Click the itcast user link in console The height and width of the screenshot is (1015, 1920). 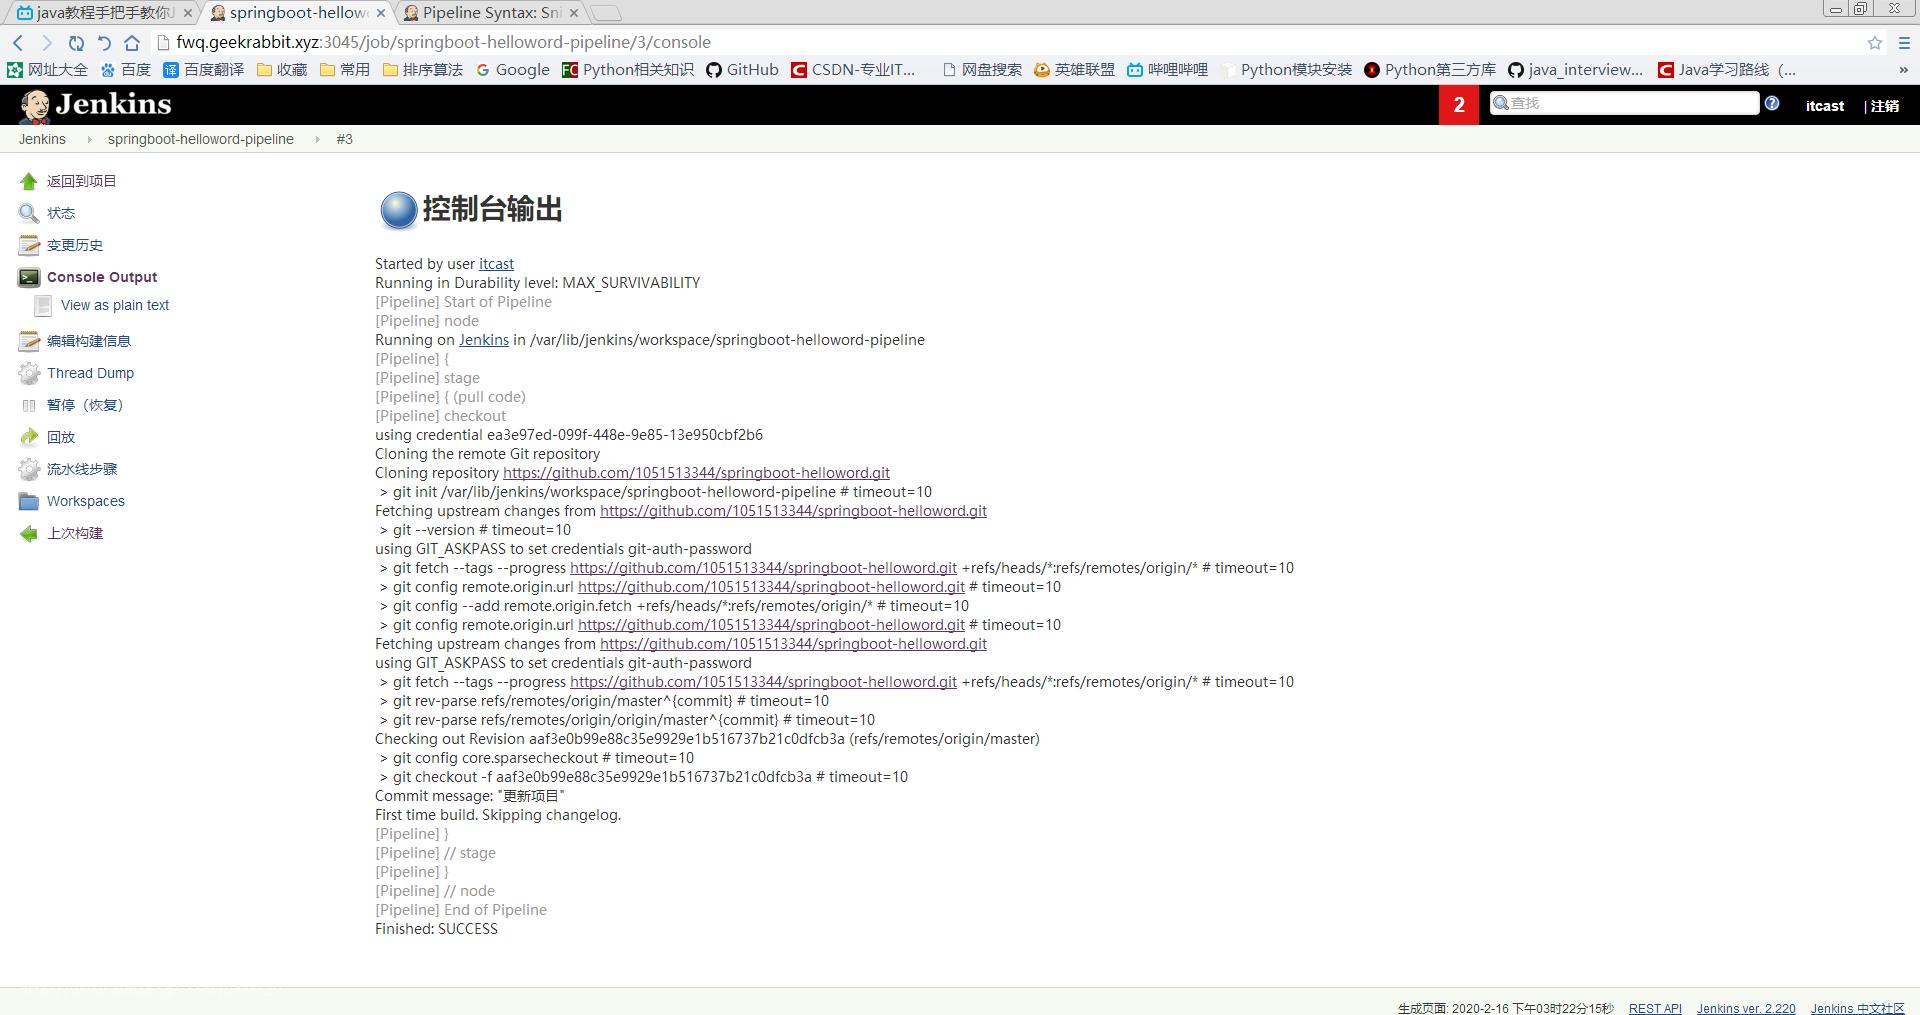click(496, 264)
